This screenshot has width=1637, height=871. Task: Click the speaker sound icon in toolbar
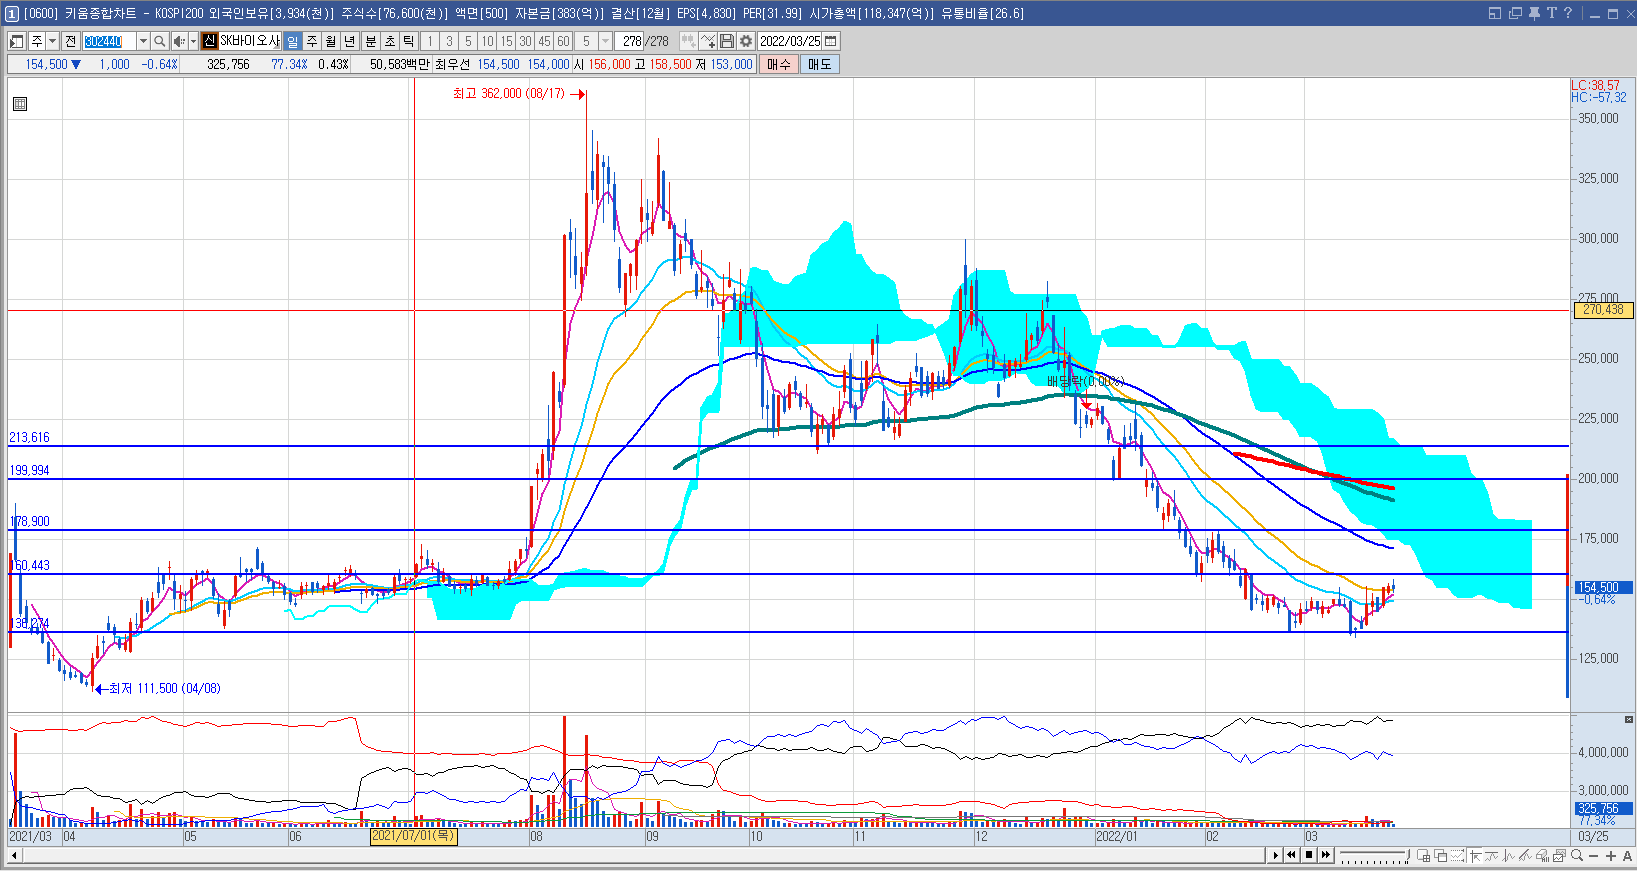coord(179,41)
